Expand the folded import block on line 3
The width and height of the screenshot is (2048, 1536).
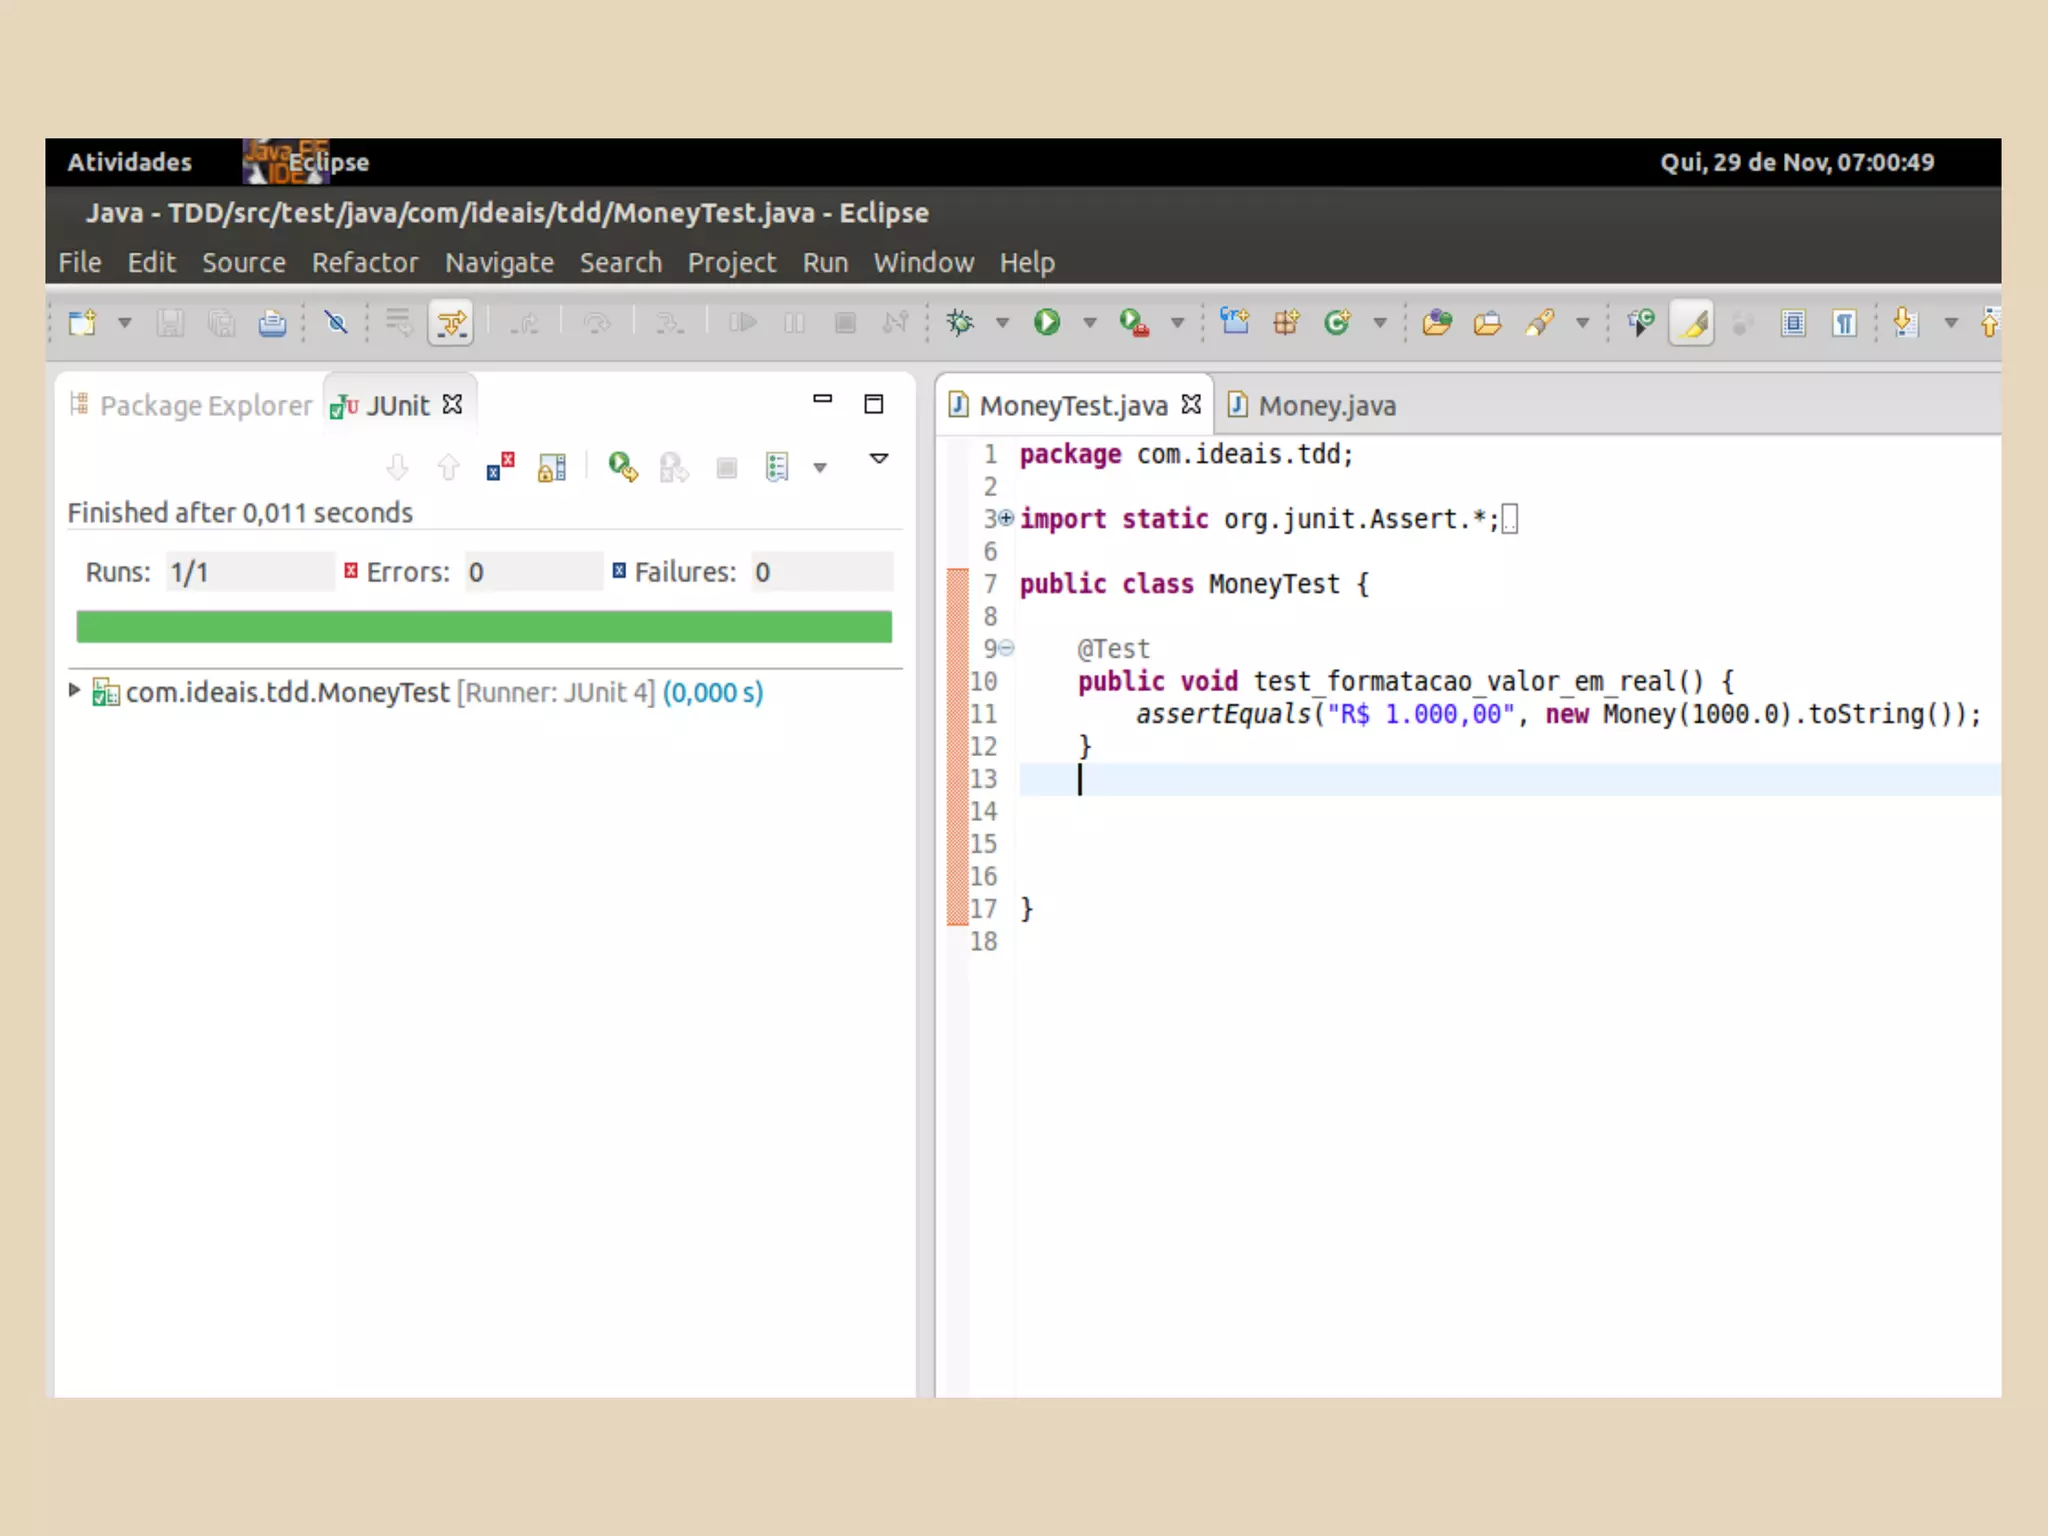click(x=1006, y=518)
